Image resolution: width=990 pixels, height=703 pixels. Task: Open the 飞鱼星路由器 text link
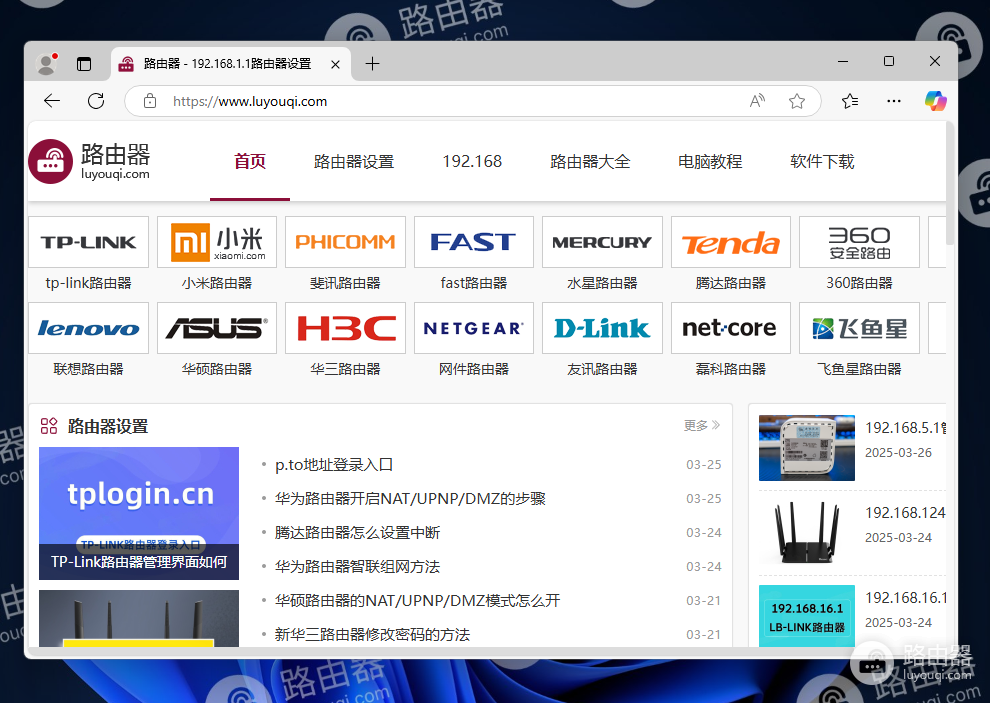tap(859, 369)
